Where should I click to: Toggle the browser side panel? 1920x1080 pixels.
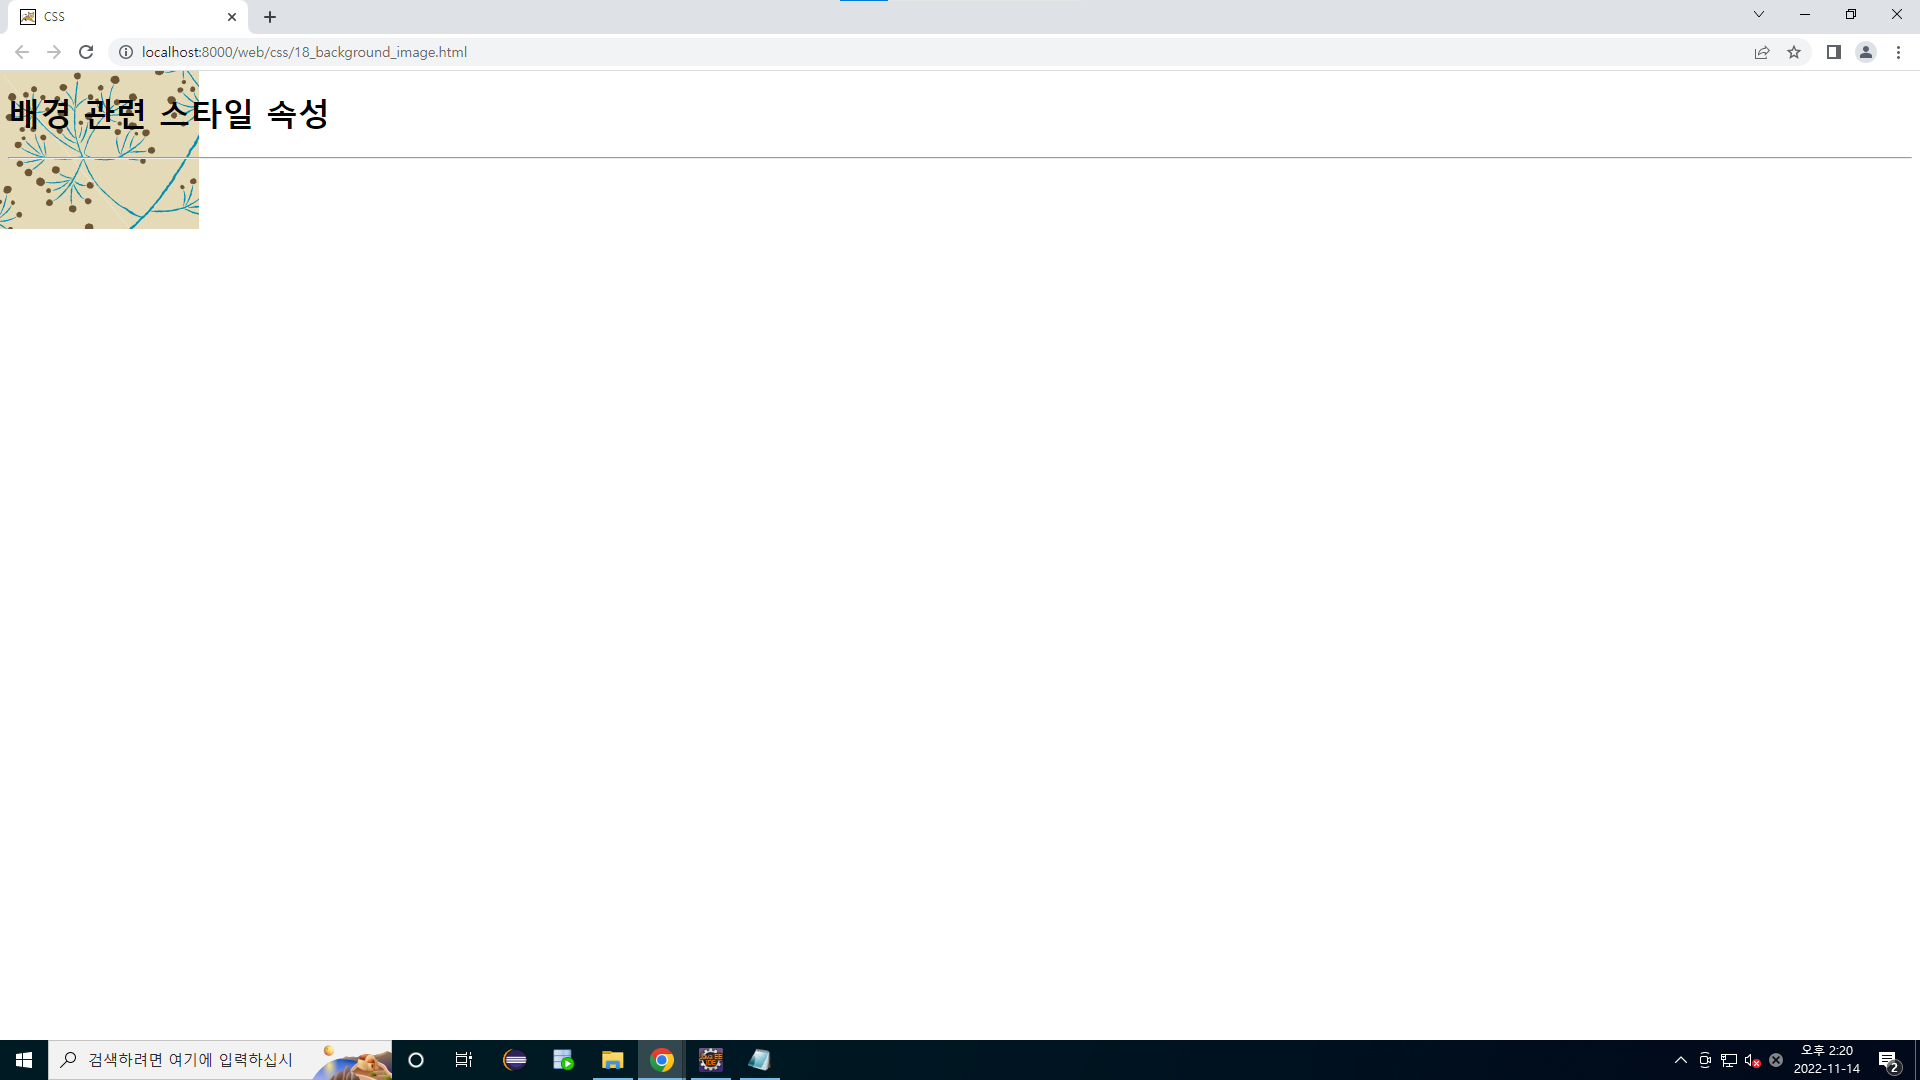coord(1833,52)
